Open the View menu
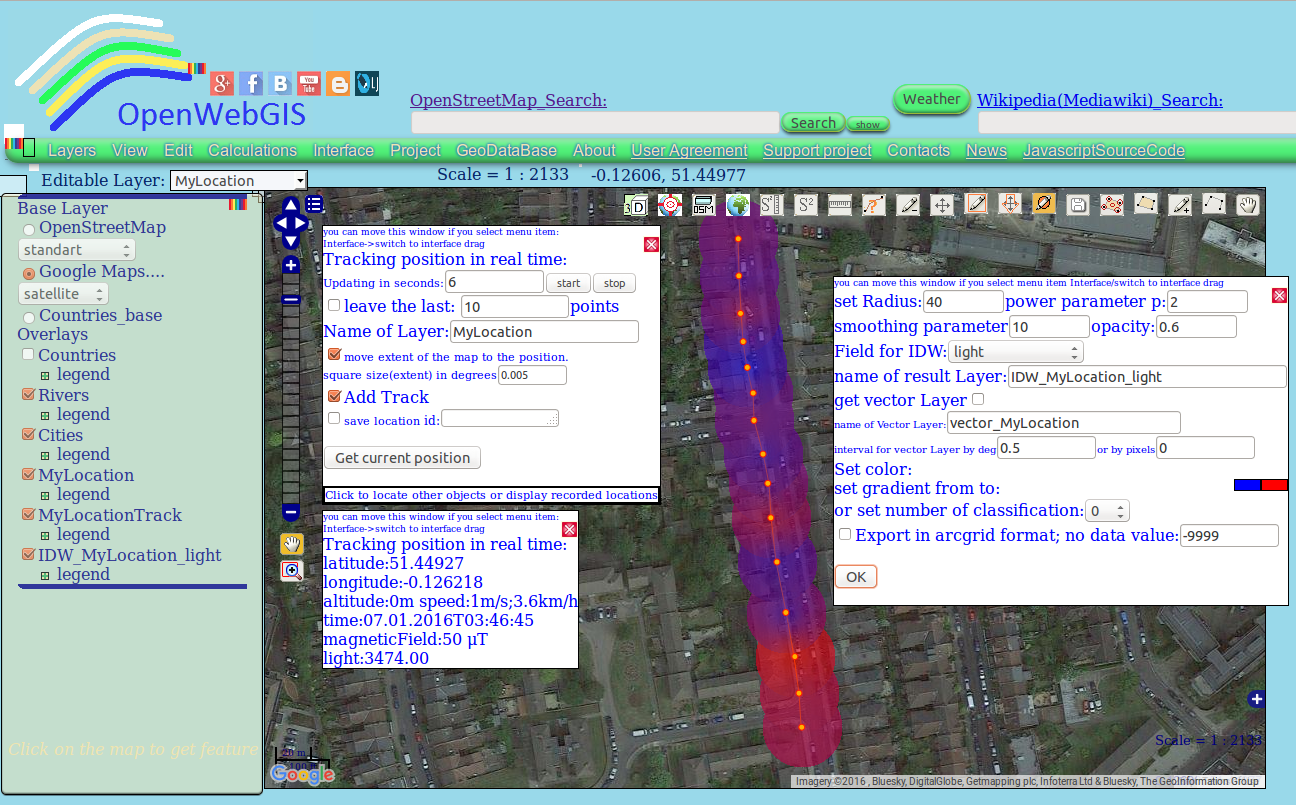This screenshot has width=1296, height=805. pos(130,151)
